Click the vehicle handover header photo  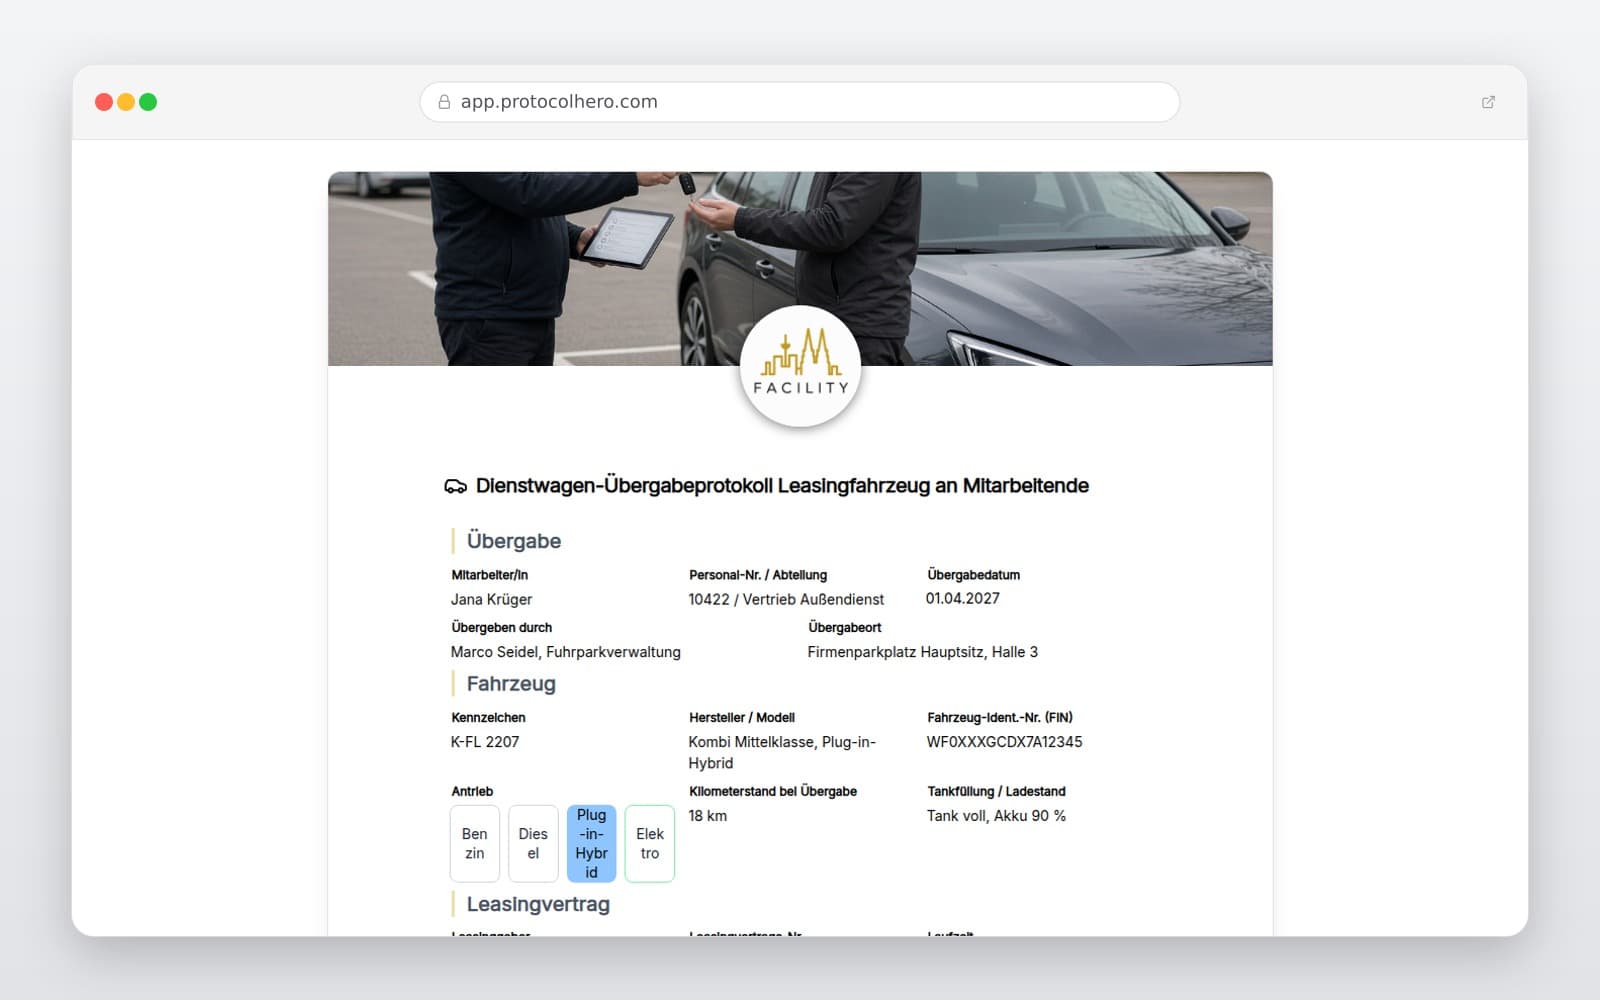(x=800, y=268)
